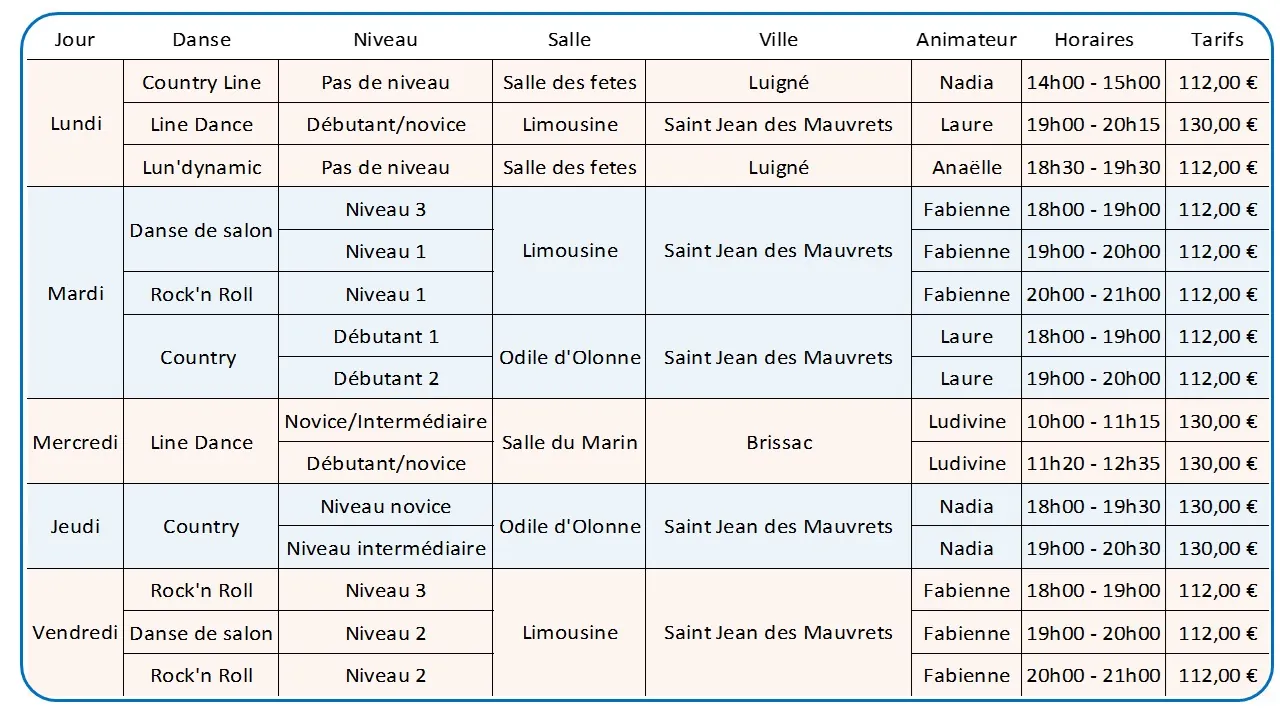The image size is (1280, 720).
Task: Select the Lun'dynamic dance cell
Action: click(x=201, y=167)
